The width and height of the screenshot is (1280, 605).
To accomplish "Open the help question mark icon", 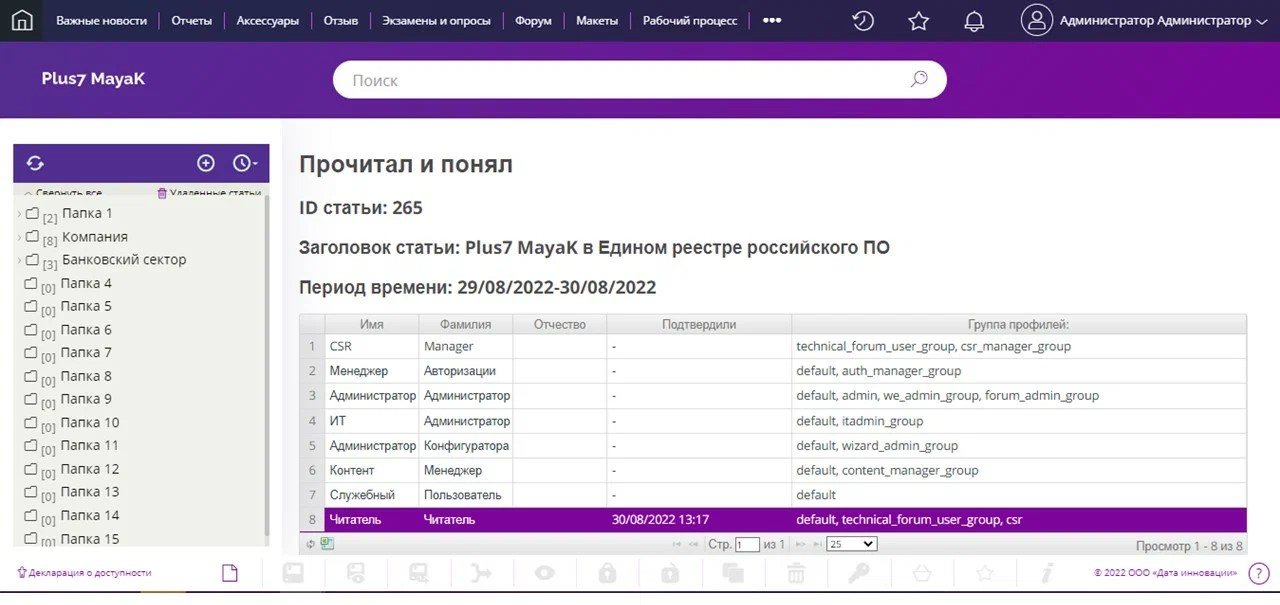I will (1258, 573).
